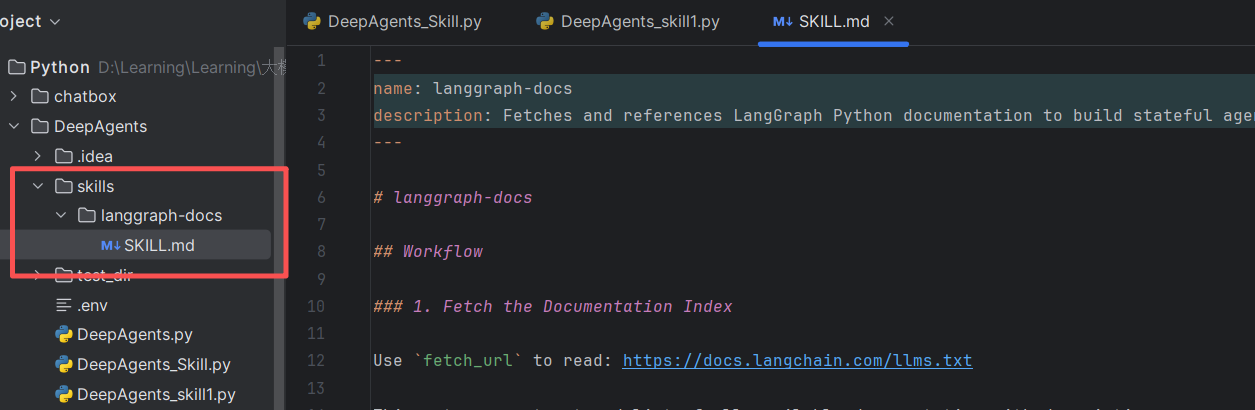1255x410 pixels.
Task: Click the Markdown icon on SKILL.md tab
Action: pyautogui.click(x=782, y=21)
